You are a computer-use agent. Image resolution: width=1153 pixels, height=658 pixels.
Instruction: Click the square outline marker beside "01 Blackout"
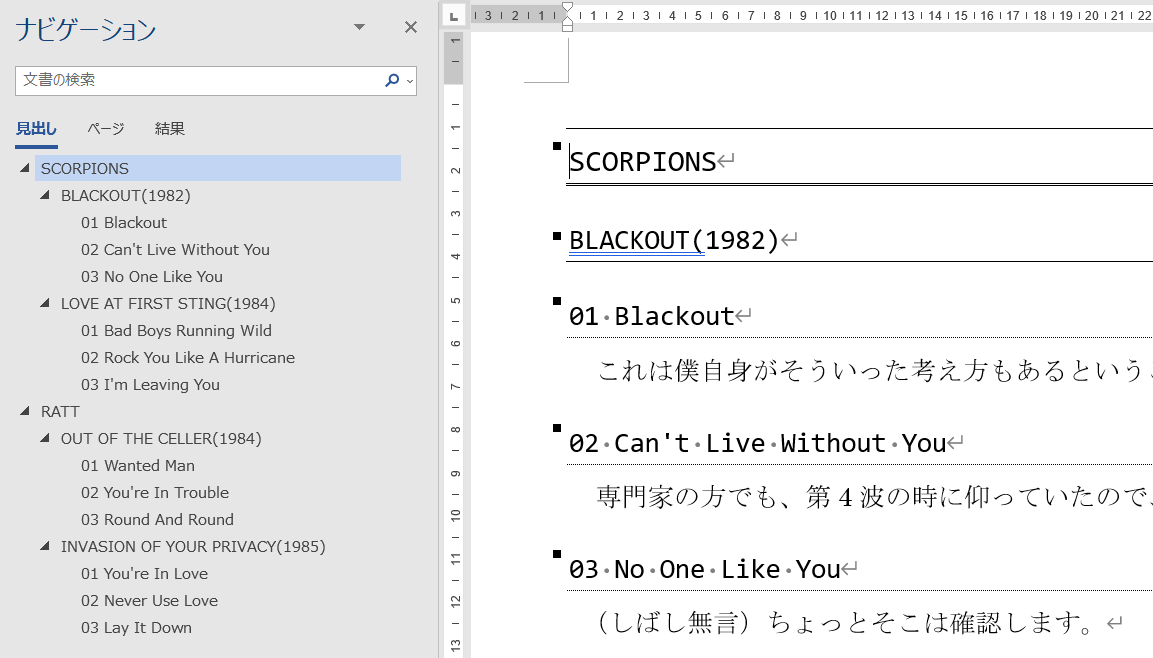[x=556, y=300]
